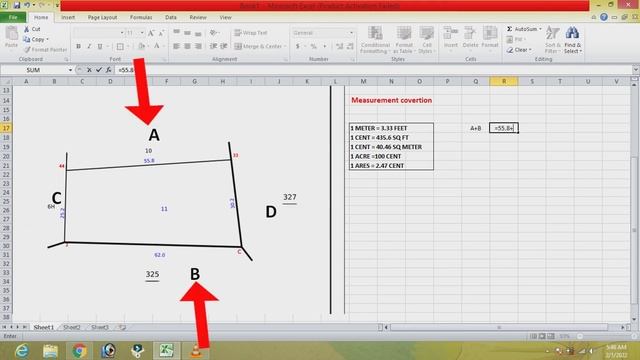Click the Font Color A icon
Screen dimensions: 640x360
pyautogui.click(x=156, y=47)
